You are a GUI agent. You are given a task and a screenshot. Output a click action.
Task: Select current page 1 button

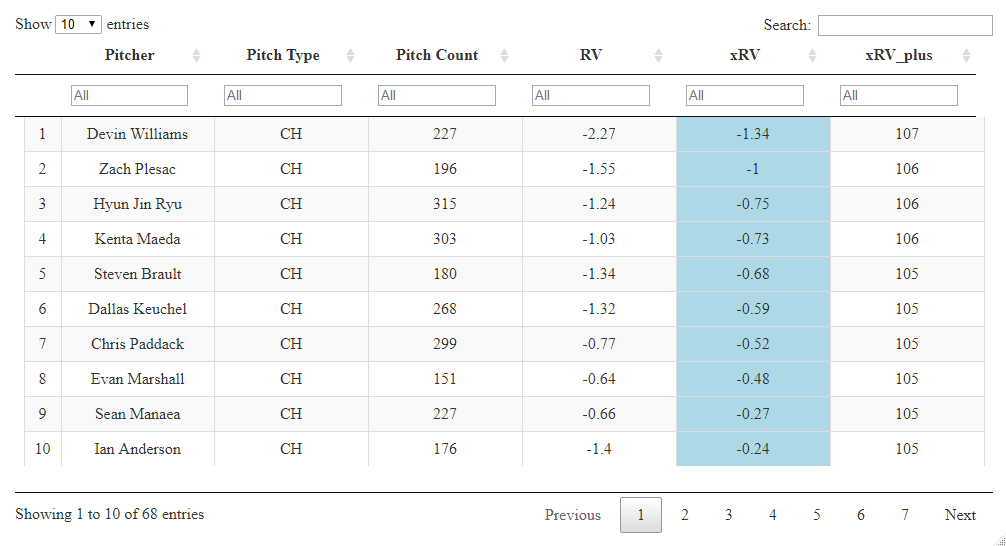pyautogui.click(x=641, y=515)
